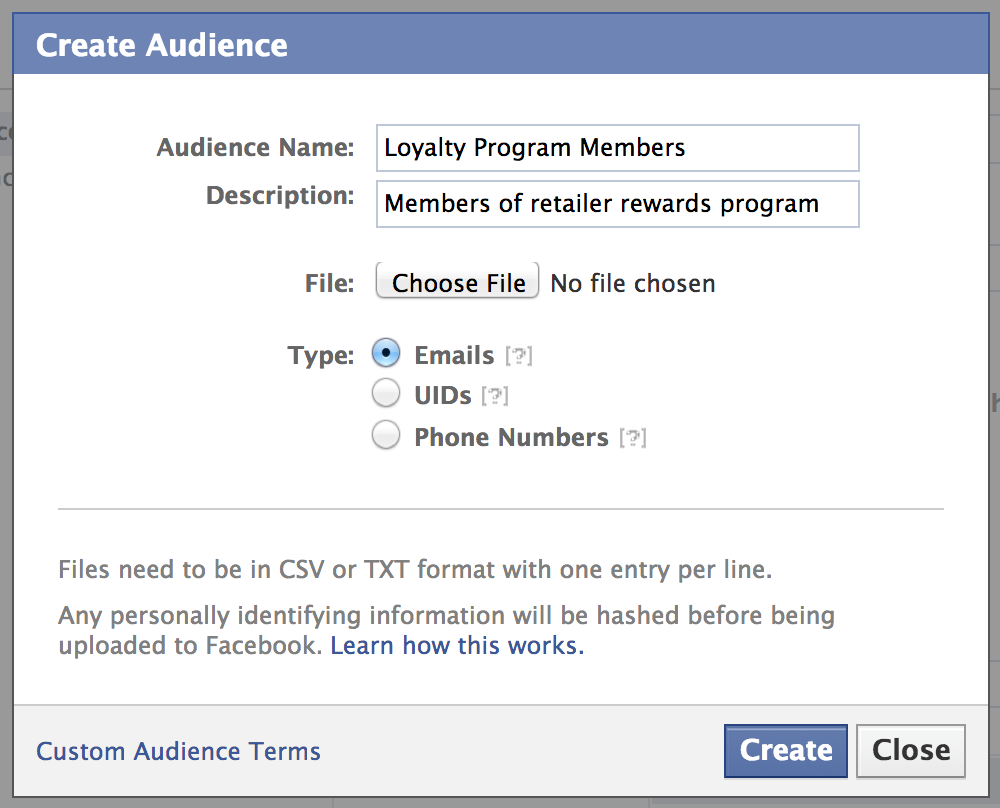Open the help tooltip beside UIDs
Screen dimensions: 1000x808
(495, 396)
